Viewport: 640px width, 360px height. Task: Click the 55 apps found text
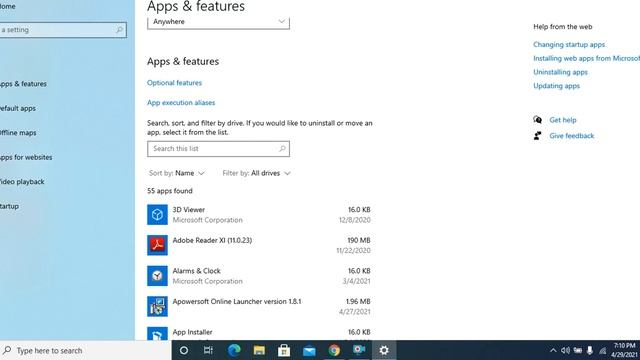coord(170,191)
